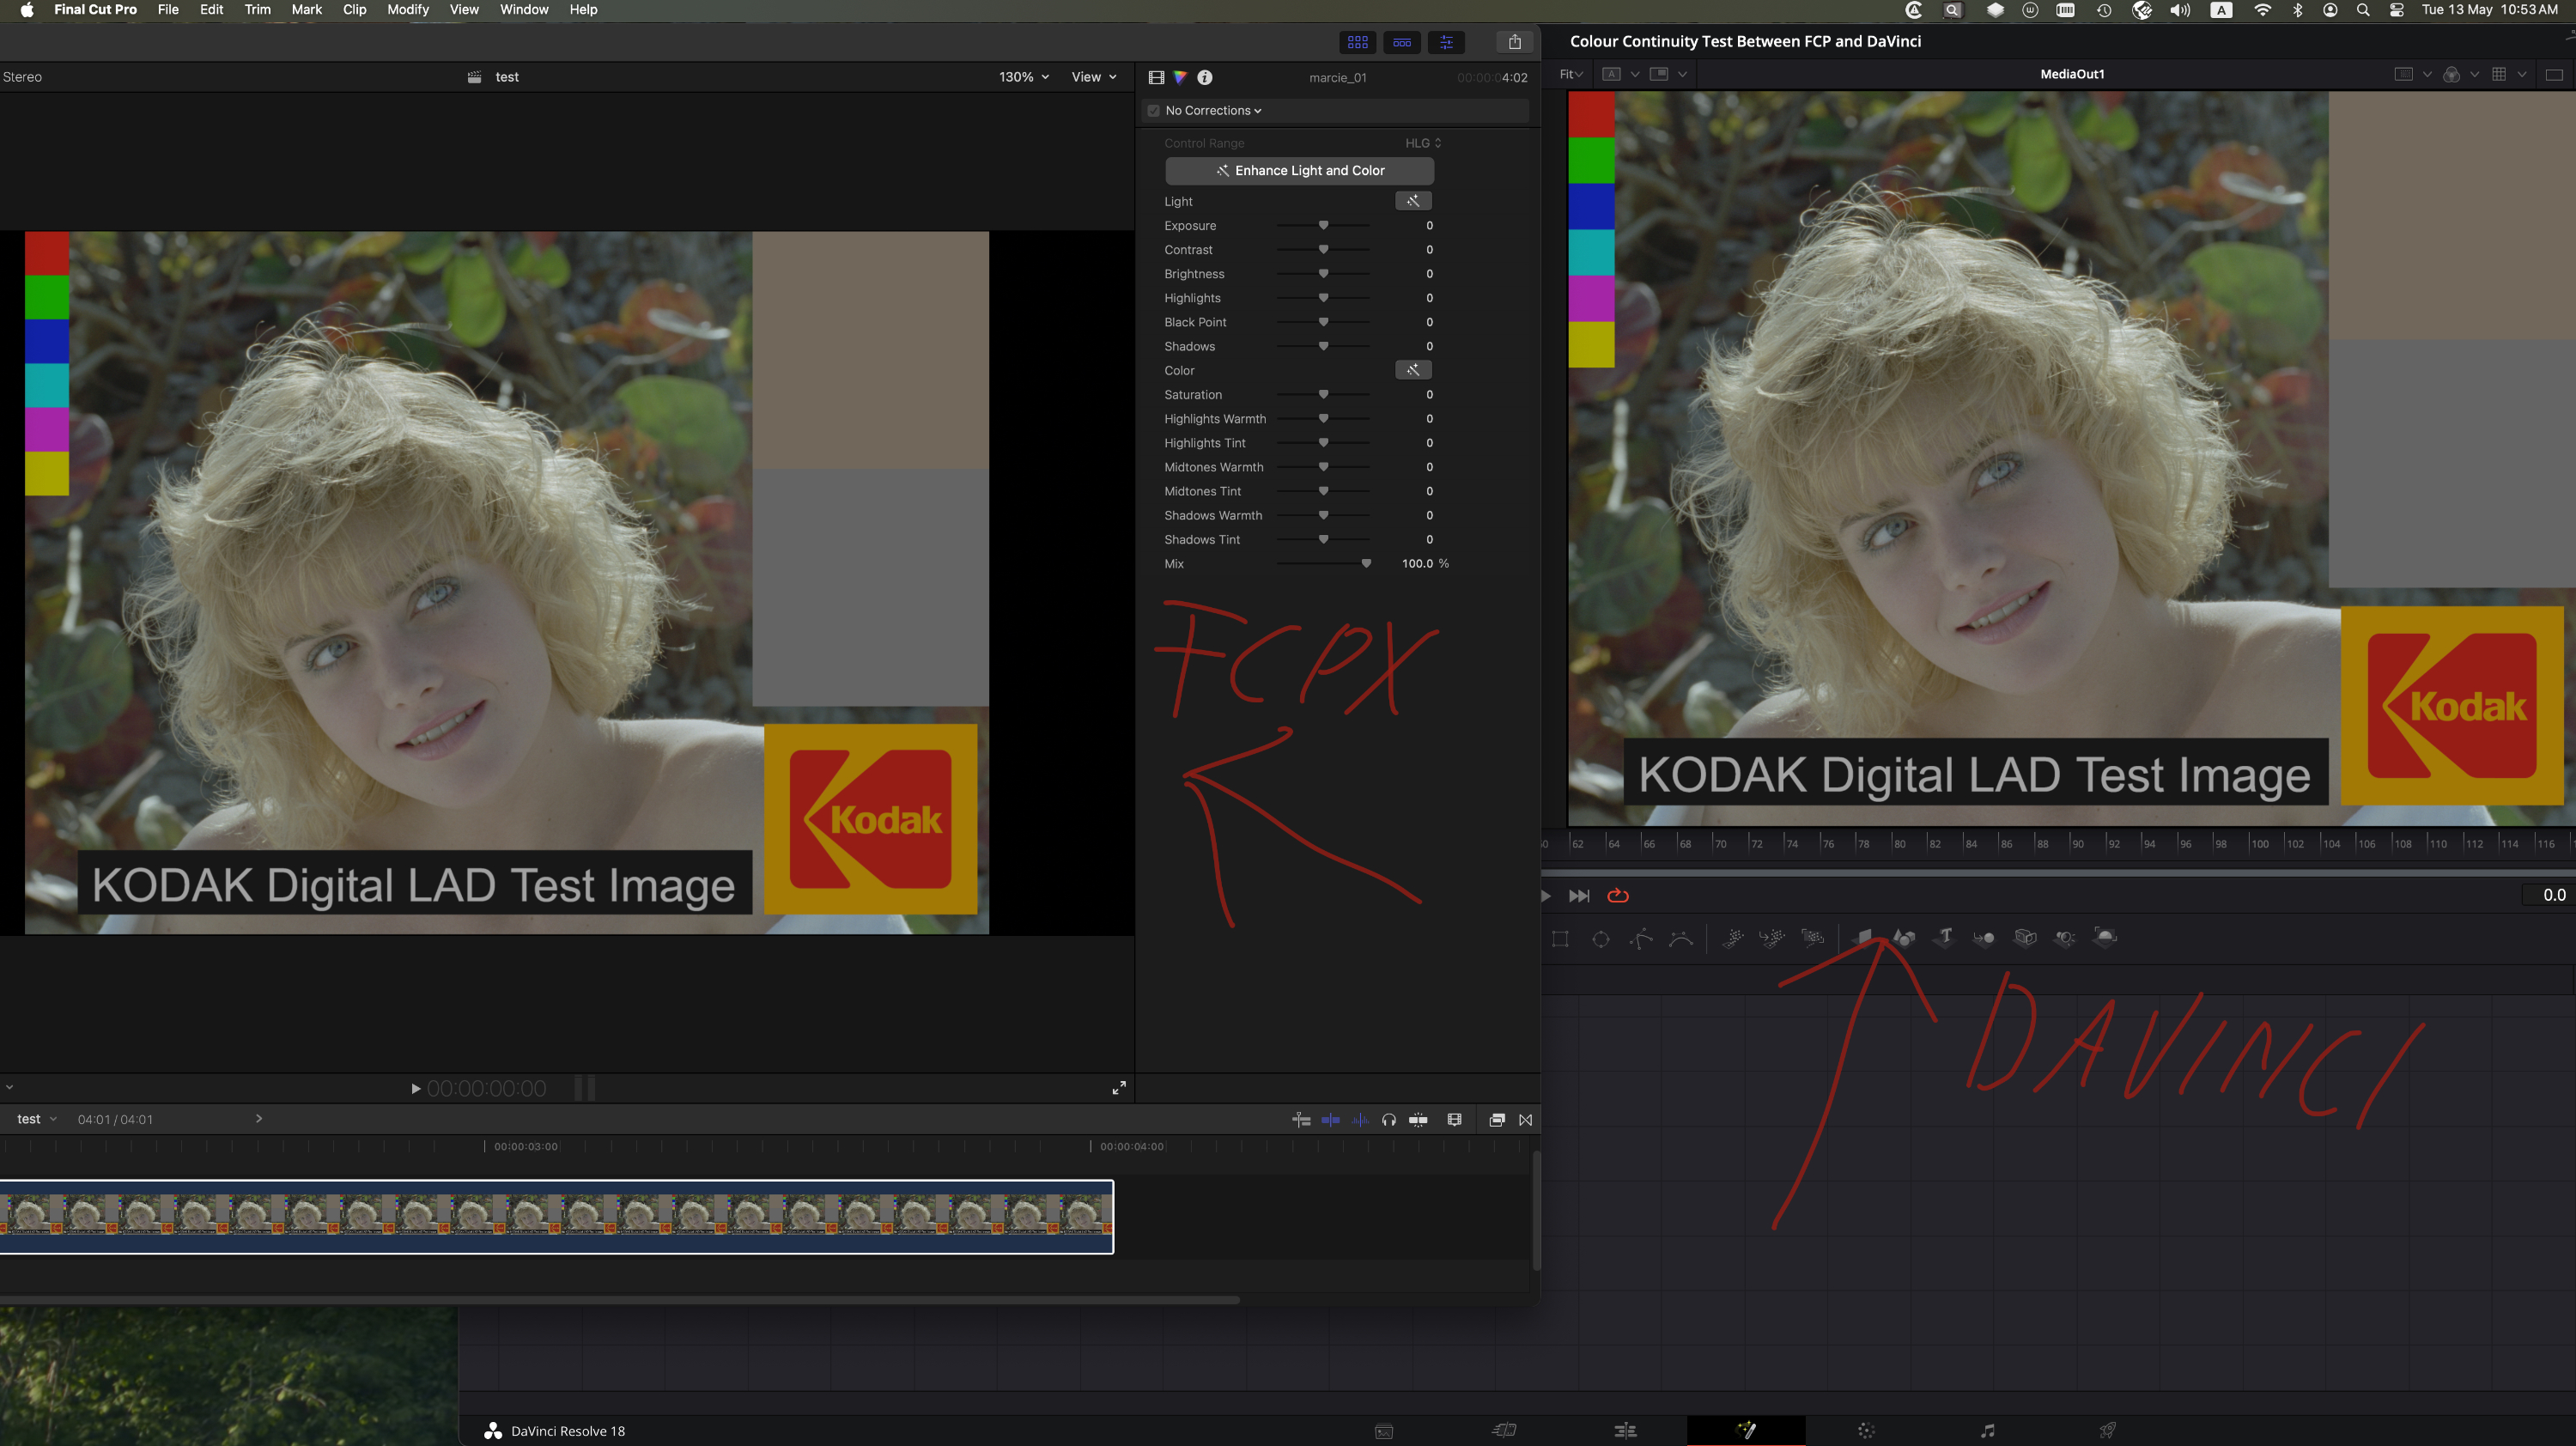This screenshot has width=2576, height=1446.
Task: Open the Clip menu
Action: click(x=354, y=10)
